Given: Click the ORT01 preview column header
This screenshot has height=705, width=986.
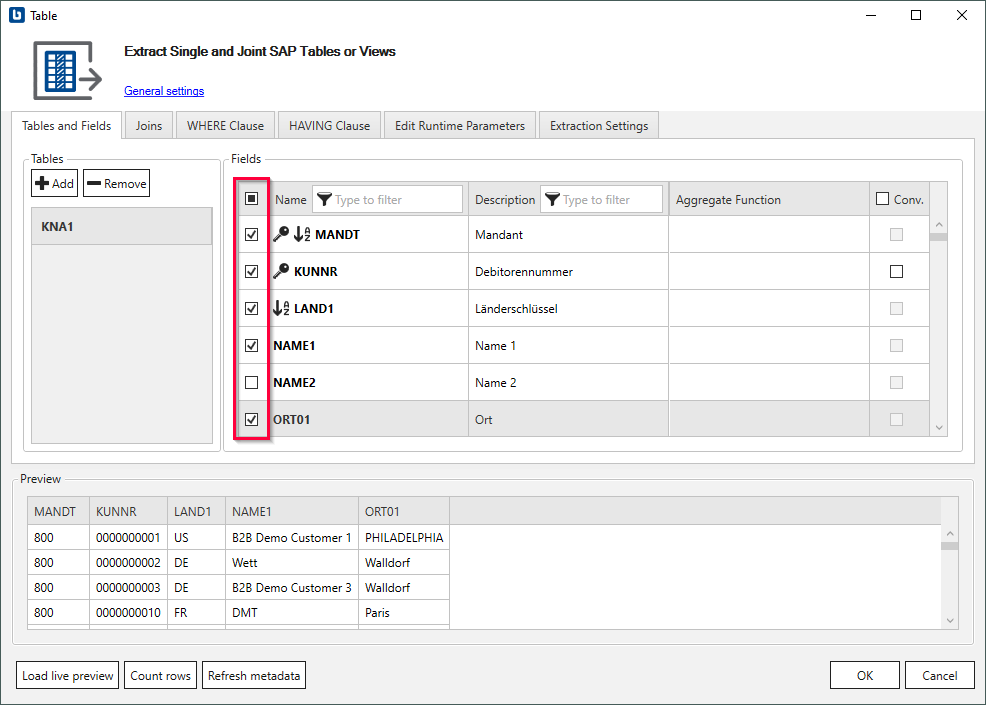Looking at the screenshot, I should click(x=404, y=511).
